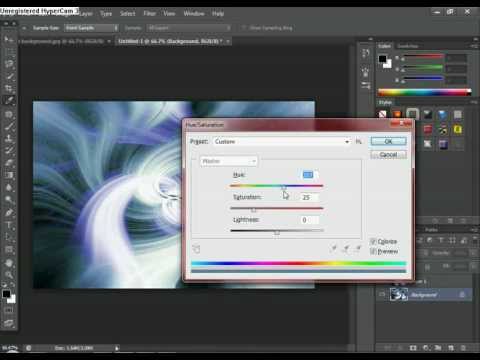Toggle the shape layer filter in Layers
The height and width of the screenshot is (360, 480).
tap(452, 240)
